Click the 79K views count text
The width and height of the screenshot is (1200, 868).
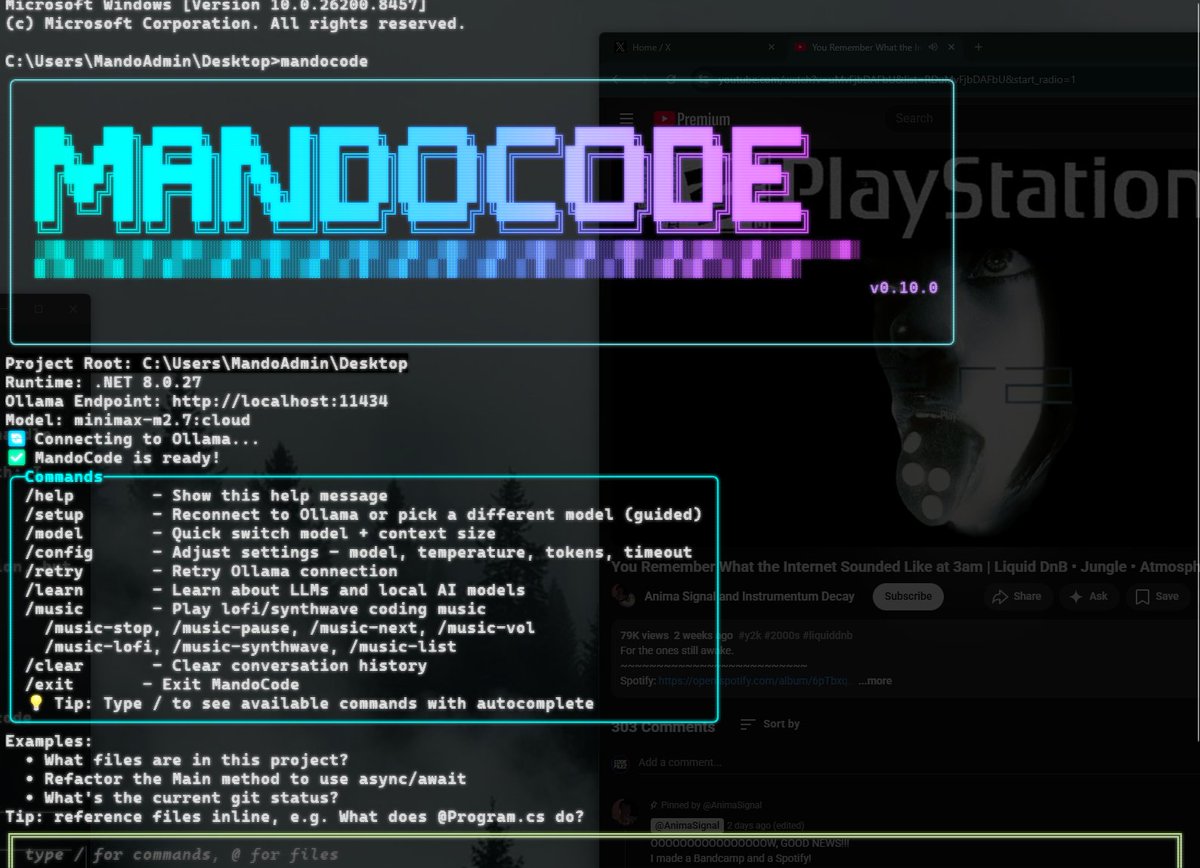point(644,636)
